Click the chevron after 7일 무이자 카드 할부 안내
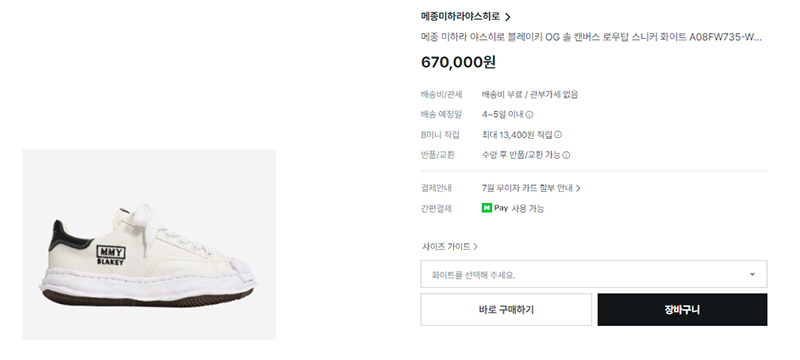 (x=578, y=188)
